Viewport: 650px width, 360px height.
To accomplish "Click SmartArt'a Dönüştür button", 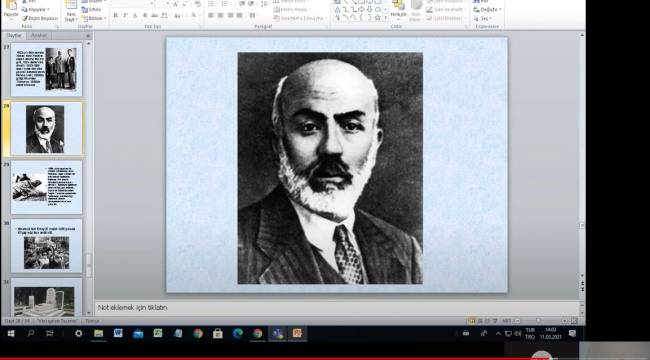I will [x=299, y=18].
